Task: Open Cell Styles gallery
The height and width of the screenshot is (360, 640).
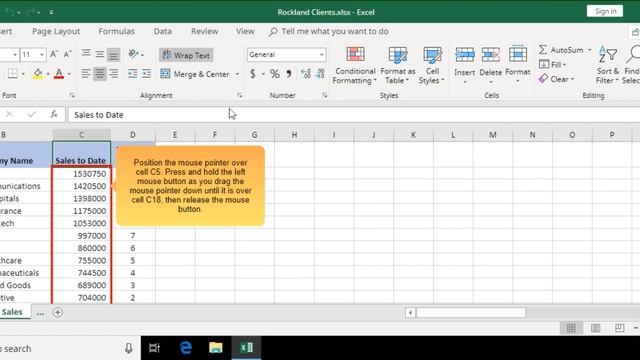Action: click(432, 65)
